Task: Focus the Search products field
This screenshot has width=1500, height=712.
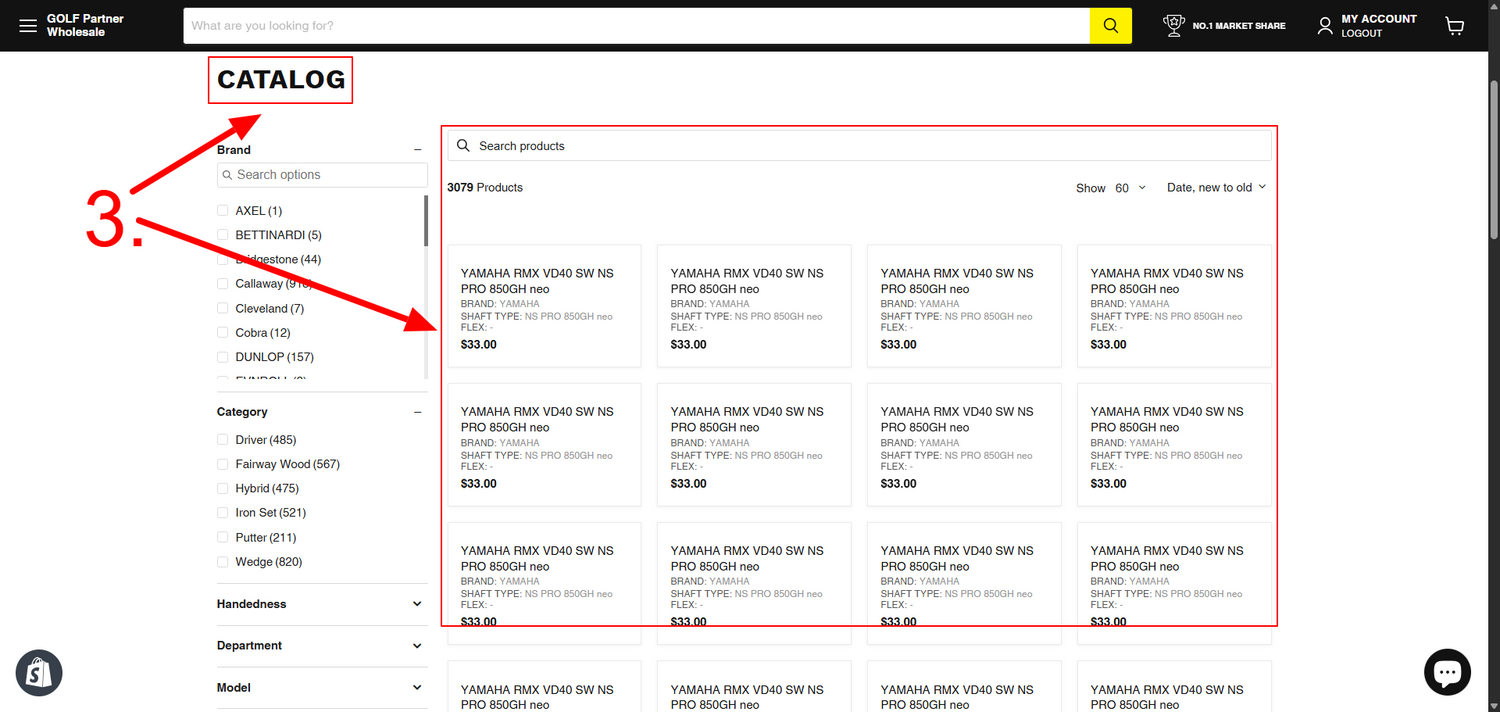Action: (859, 146)
